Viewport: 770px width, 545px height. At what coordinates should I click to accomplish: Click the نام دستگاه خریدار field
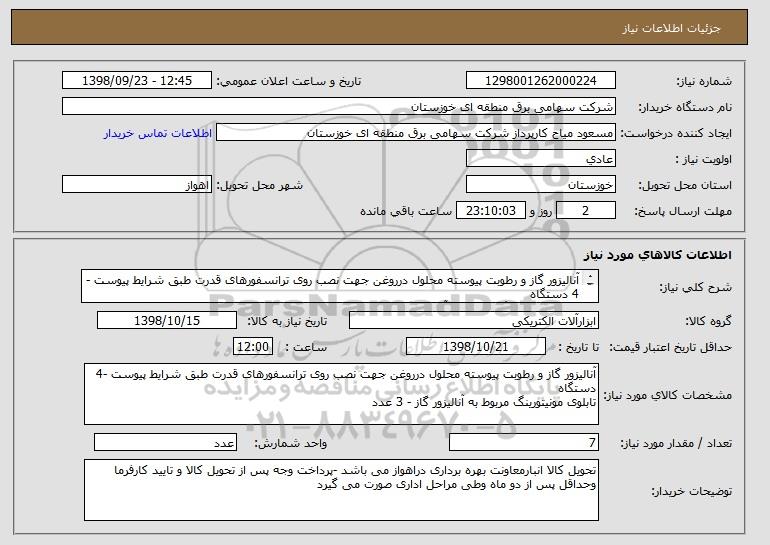point(339,107)
